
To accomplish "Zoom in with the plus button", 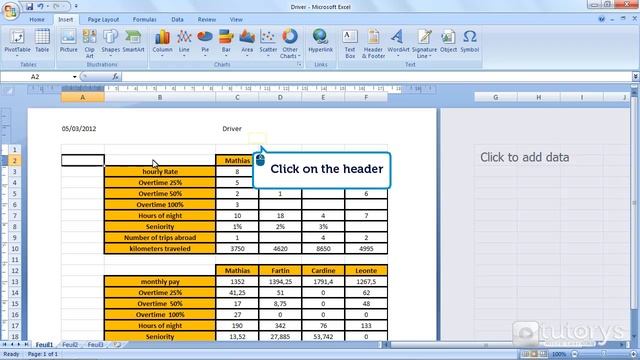I will (634, 354).
